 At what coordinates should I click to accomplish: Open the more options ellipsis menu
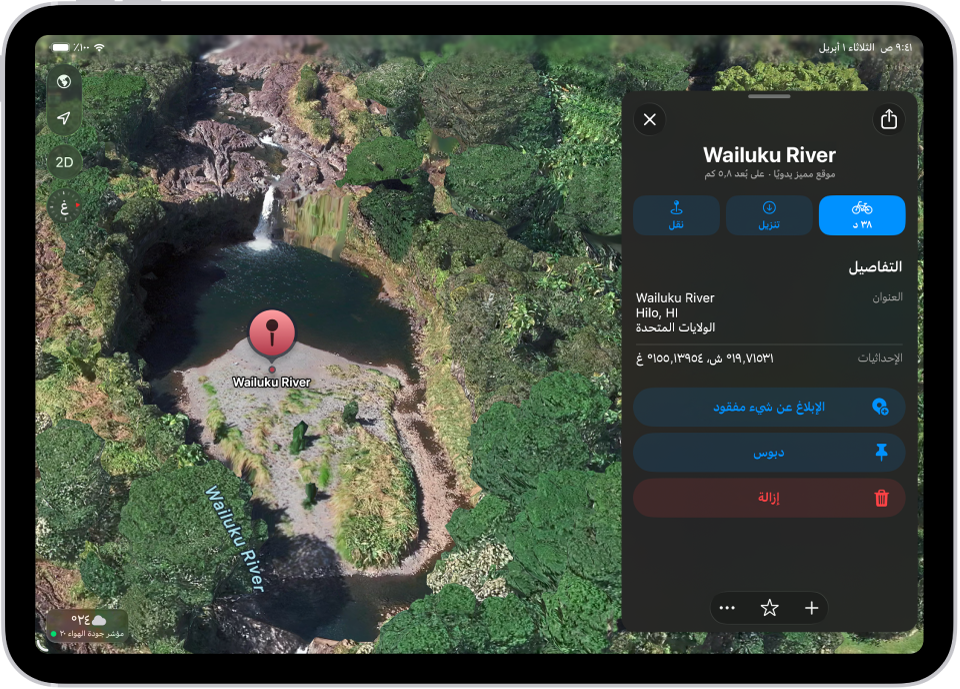pyautogui.click(x=727, y=608)
